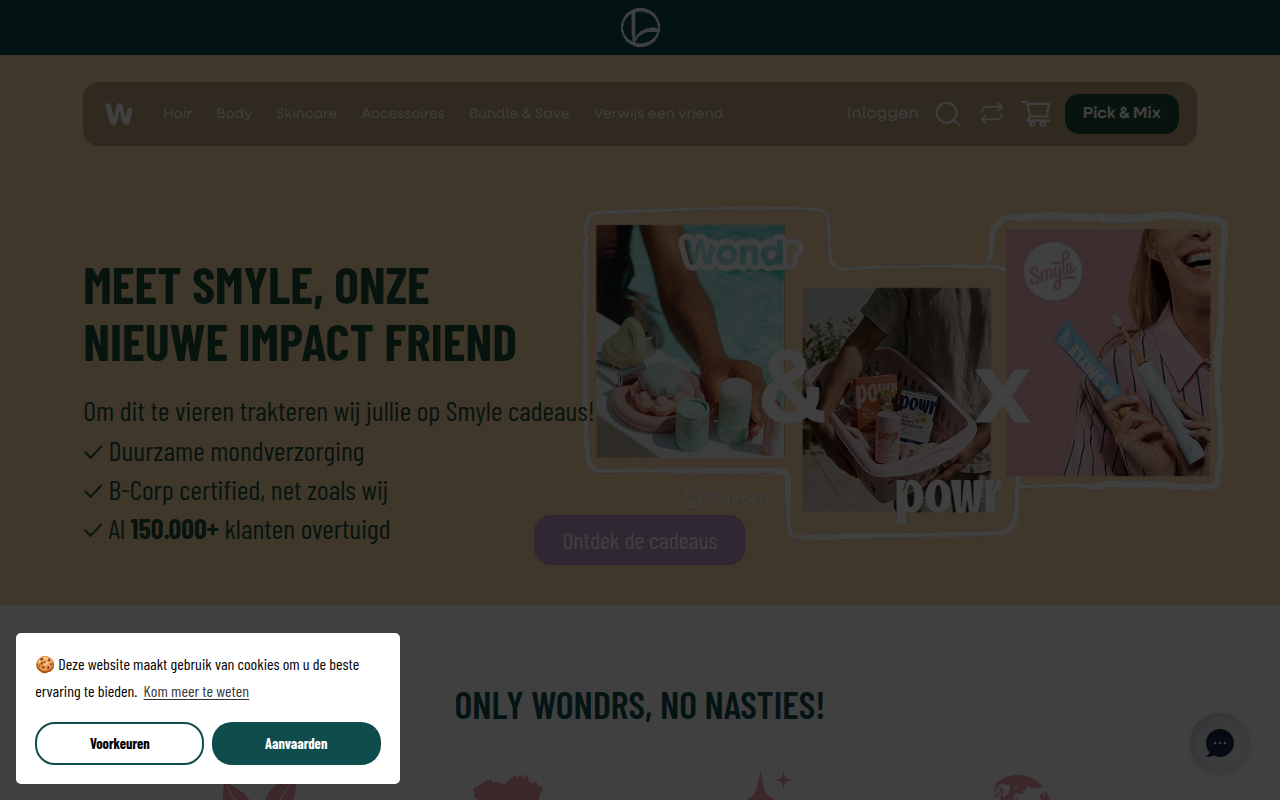Click the Pick & Mix button
This screenshot has height=800, width=1280.
click(x=1122, y=113)
